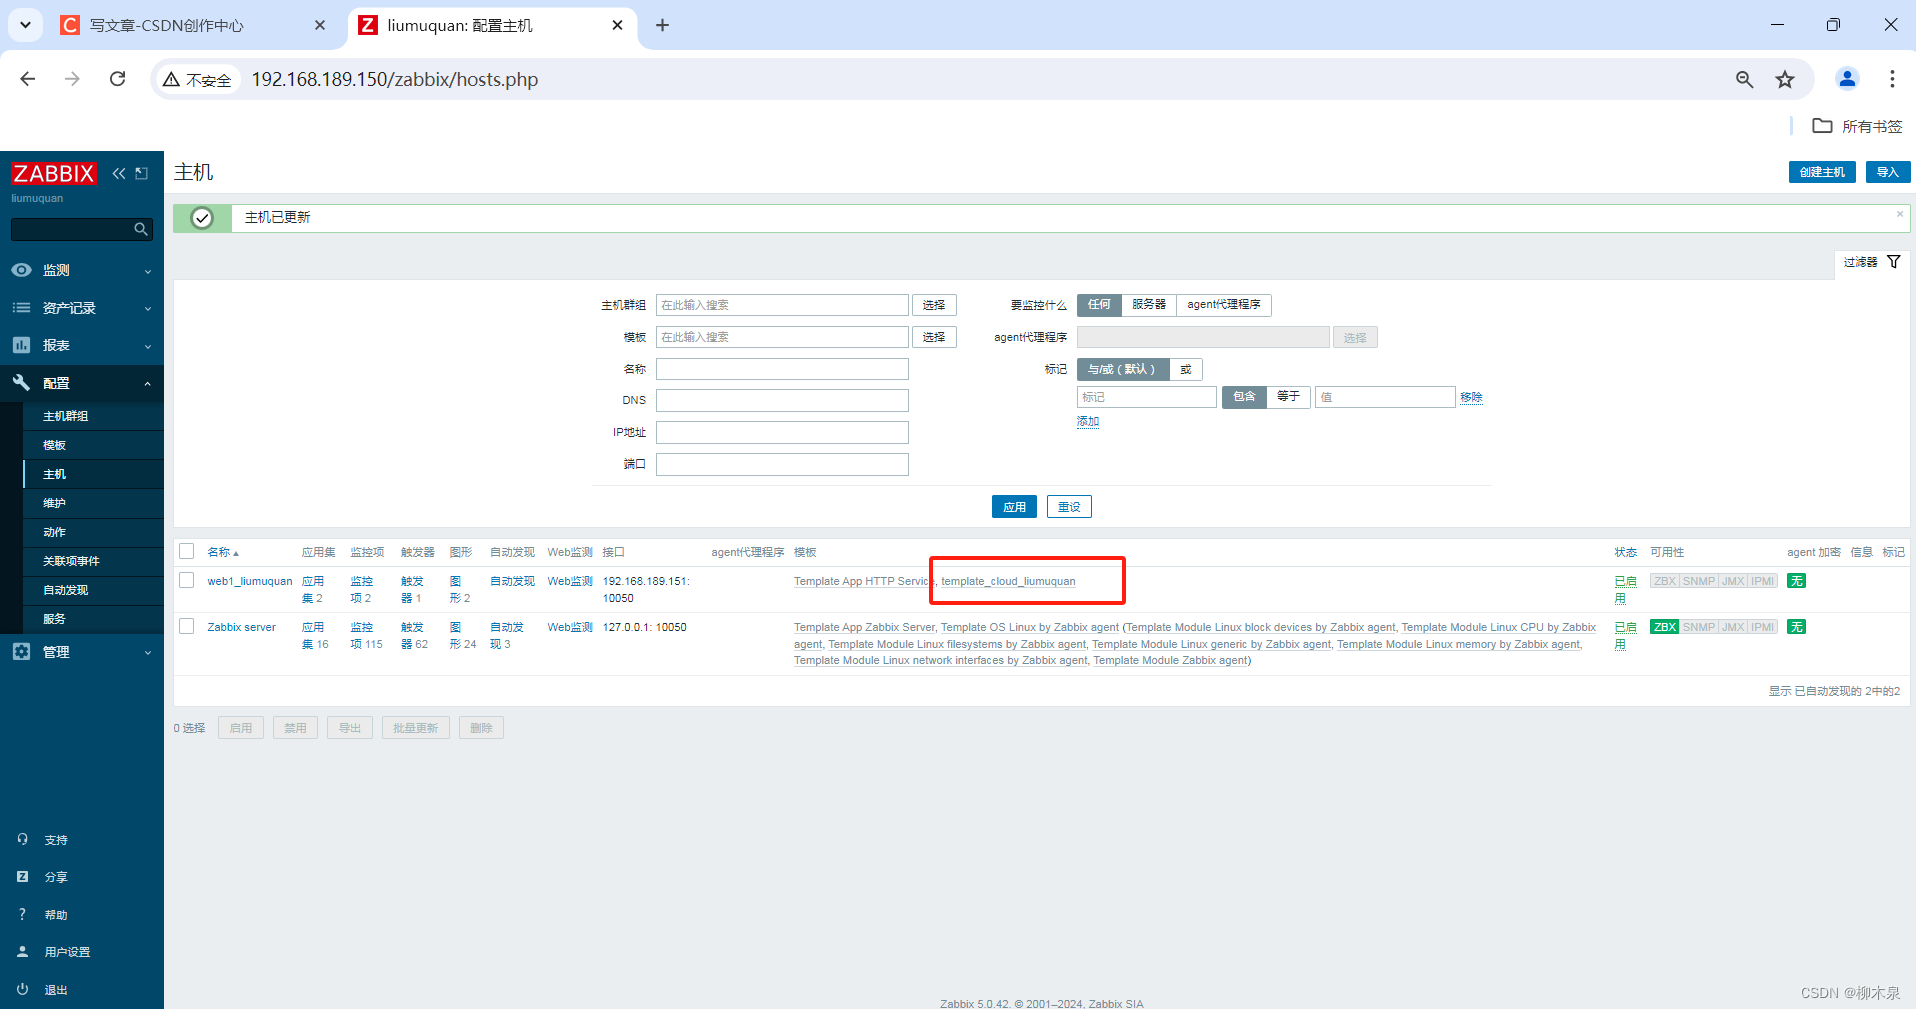Select 包含 tag operator
Viewport: 1916px width, 1009px height.
click(x=1244, y=397)
